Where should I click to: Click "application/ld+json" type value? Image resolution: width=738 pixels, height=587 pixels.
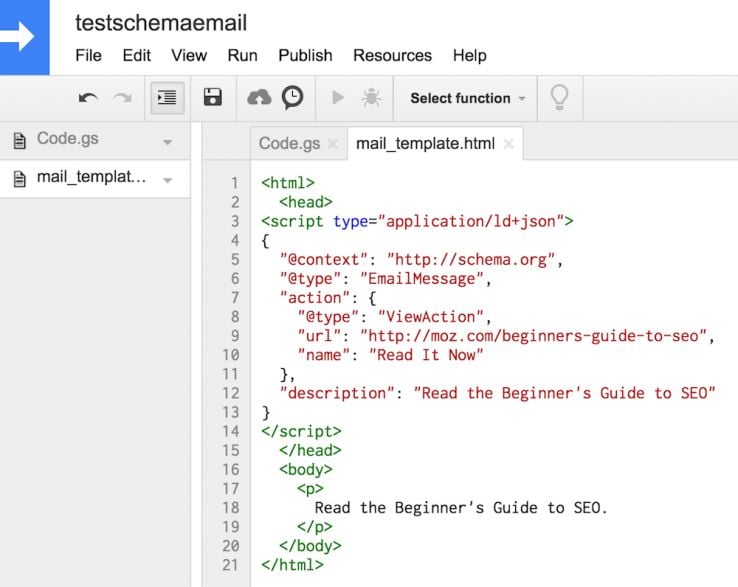471,221
